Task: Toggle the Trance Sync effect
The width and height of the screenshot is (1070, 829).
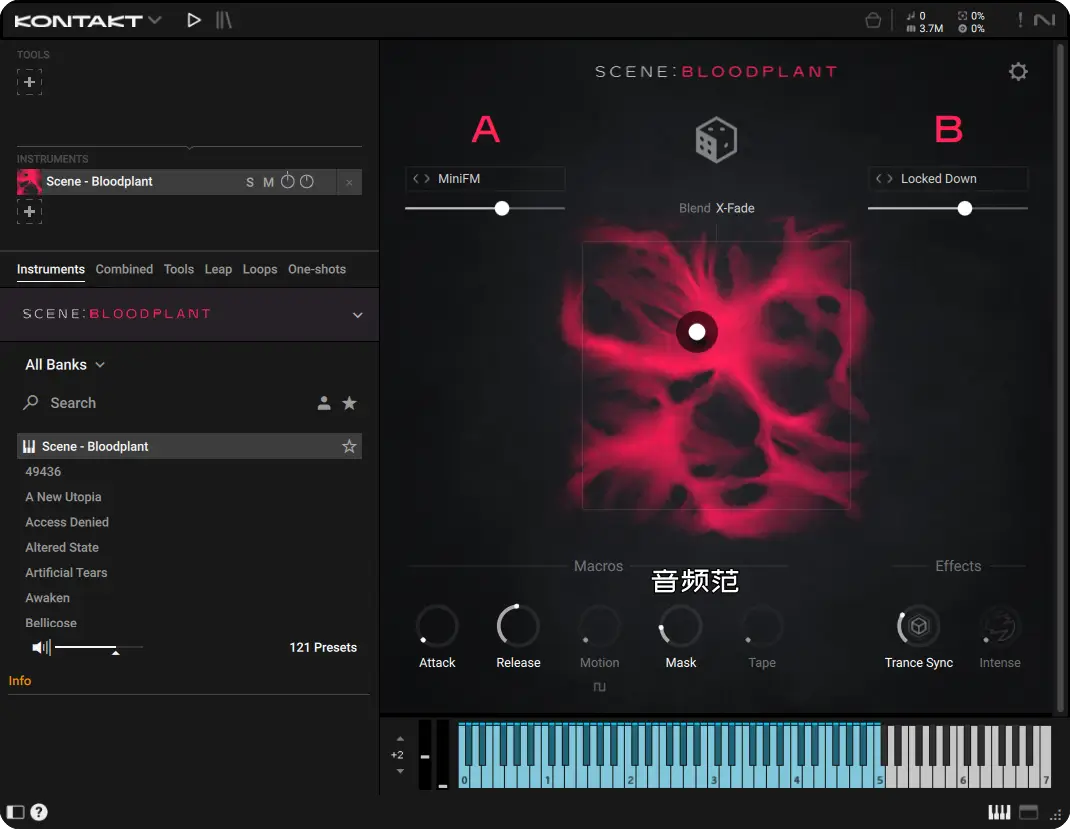Action: [918, 627]
